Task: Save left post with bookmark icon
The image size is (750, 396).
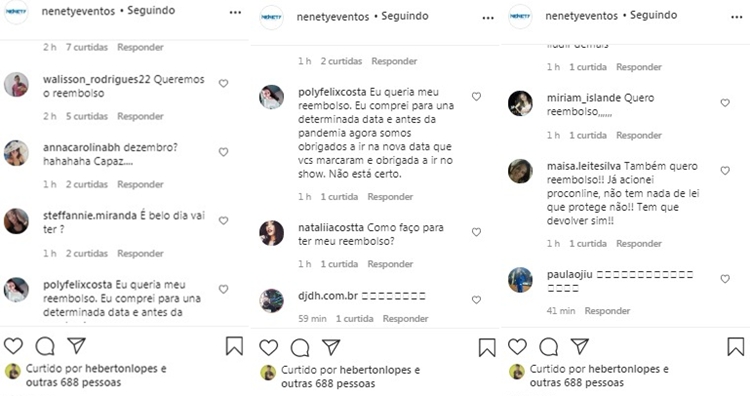Action: pyautogui.click(x=234, y=346)
